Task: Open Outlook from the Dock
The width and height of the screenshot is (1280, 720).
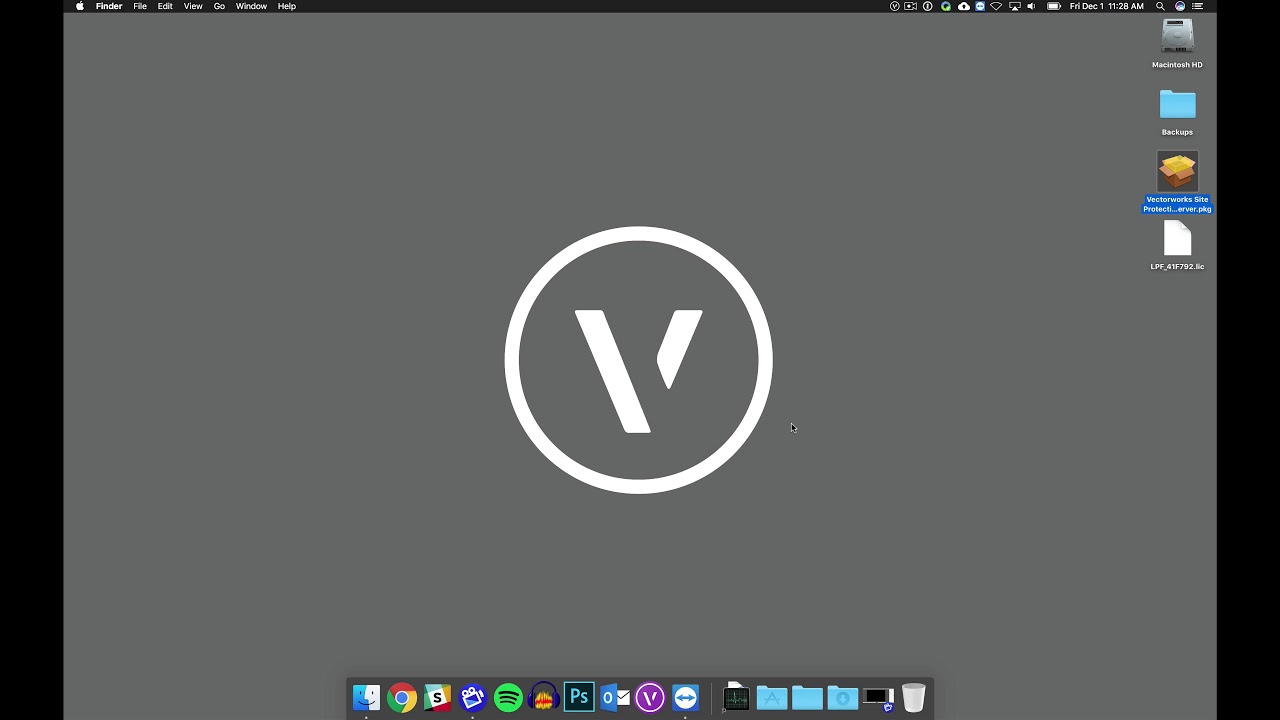Action: click(x=614, y=697)
